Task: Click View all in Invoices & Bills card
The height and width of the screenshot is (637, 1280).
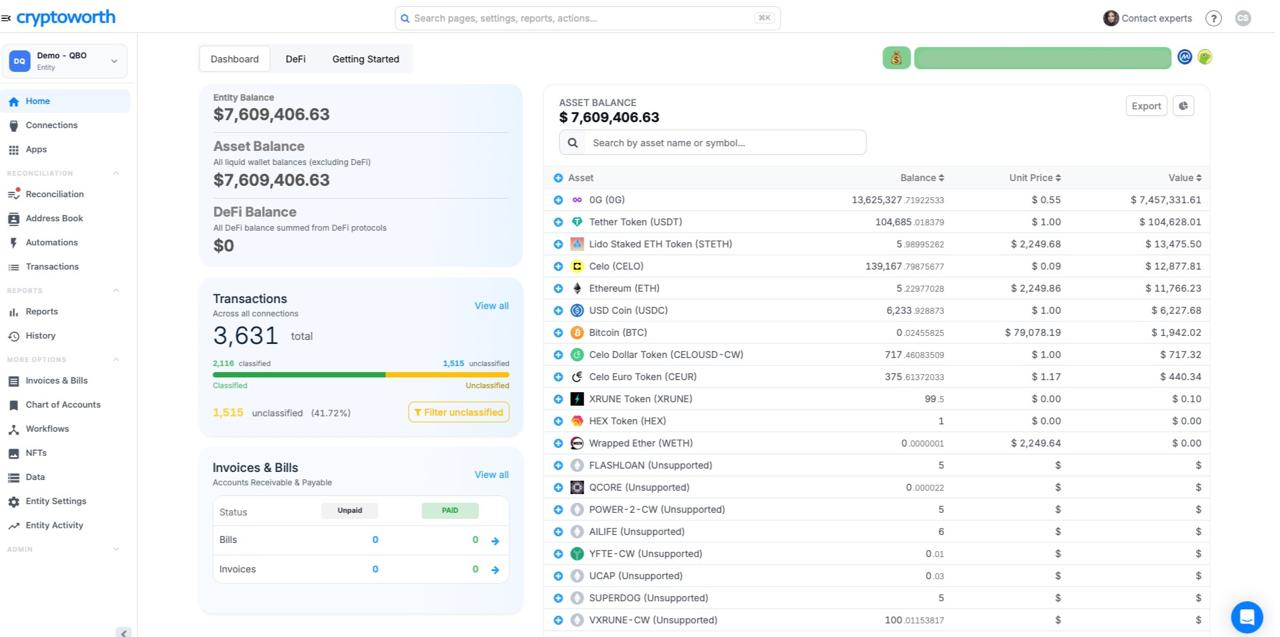Action: (x=491, y=475)
